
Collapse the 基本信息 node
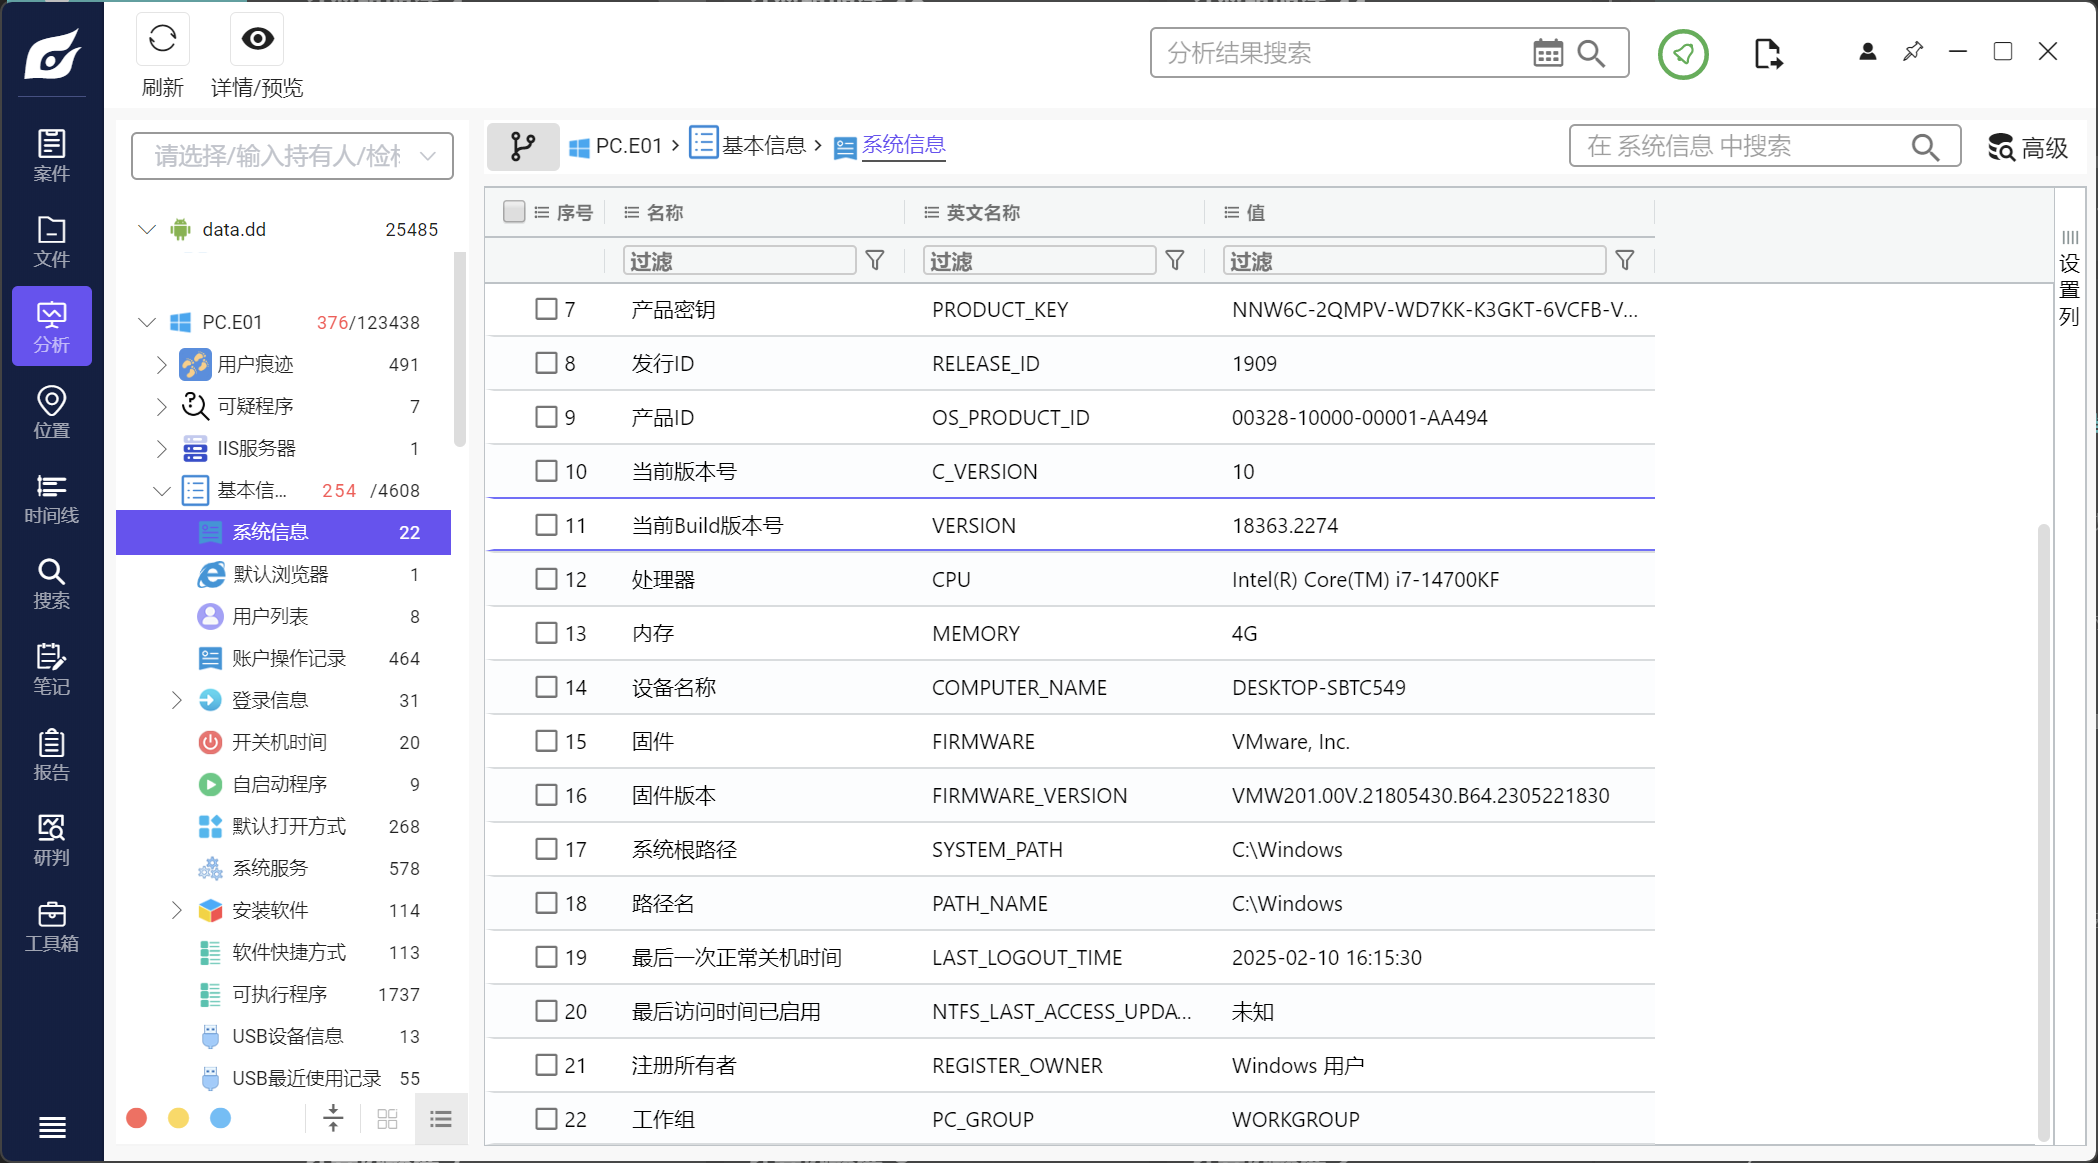pos(161,491)
